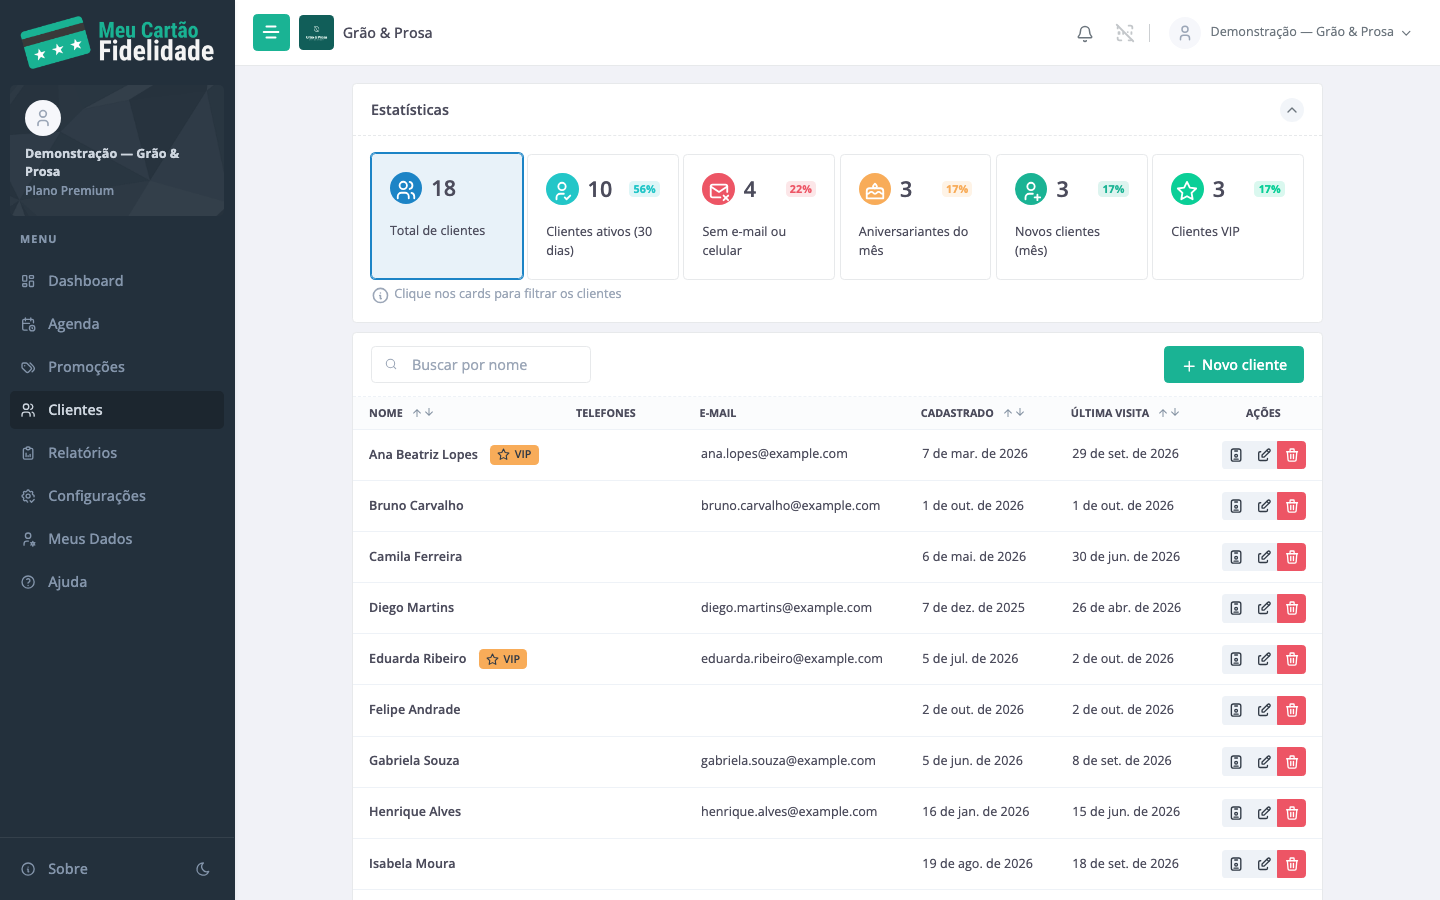Delete the Bruno Carvalho client
The height and width of the screenshot is (900, 1440).
(1292, 506)
